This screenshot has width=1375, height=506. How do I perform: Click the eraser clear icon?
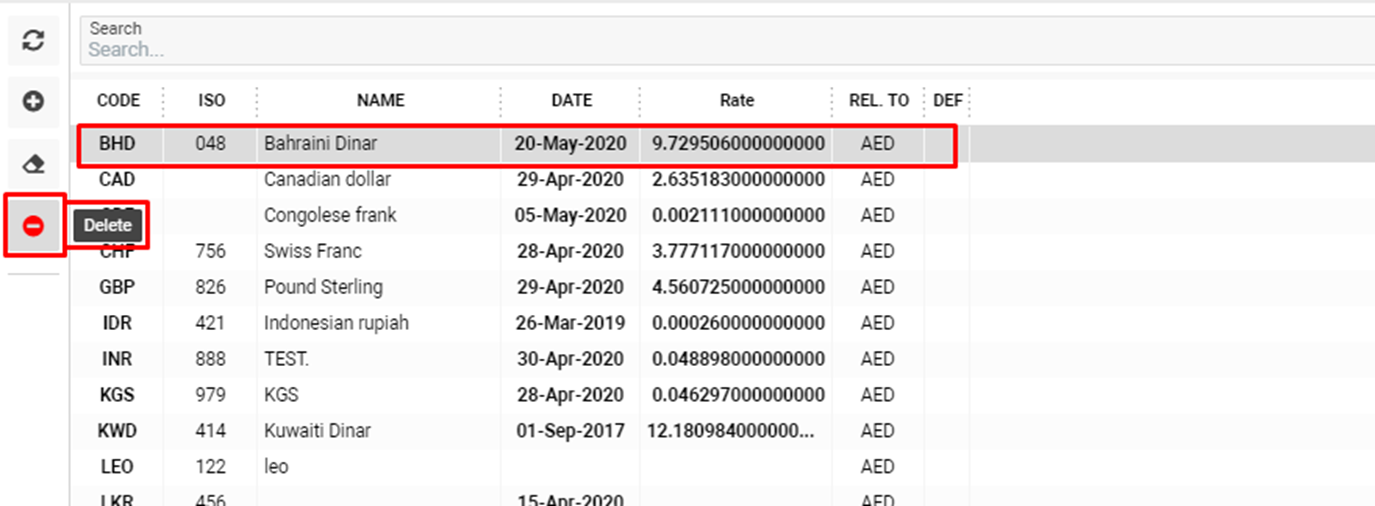(x=33, y=164)
